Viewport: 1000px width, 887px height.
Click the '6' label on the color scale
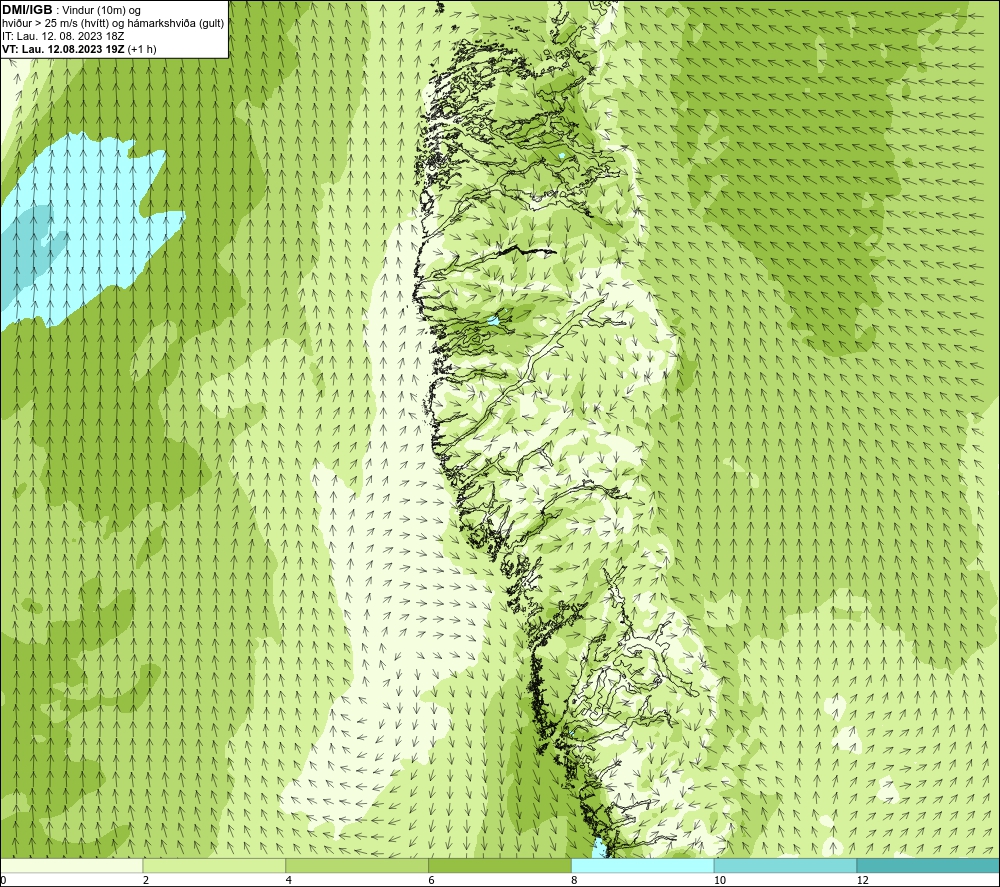[432, 880]
